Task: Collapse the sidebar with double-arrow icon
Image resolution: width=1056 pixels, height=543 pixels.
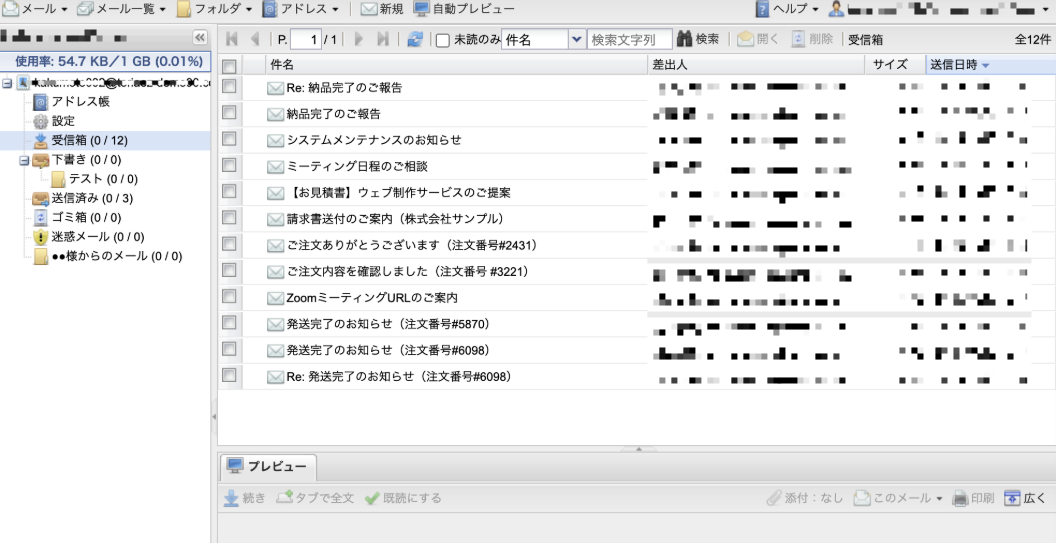Action: pos(199,38)
